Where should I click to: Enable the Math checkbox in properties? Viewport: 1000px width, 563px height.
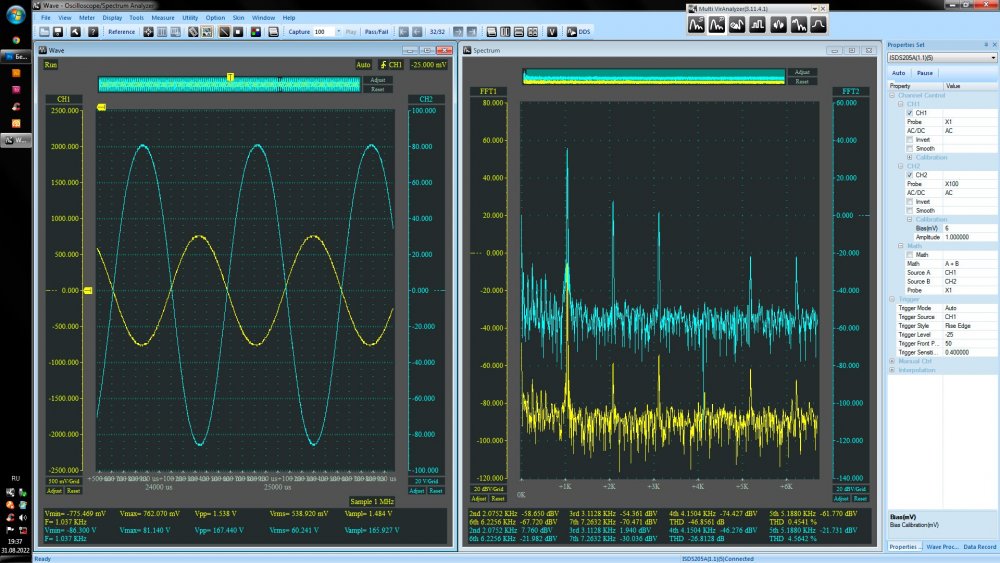pos(909,254)
